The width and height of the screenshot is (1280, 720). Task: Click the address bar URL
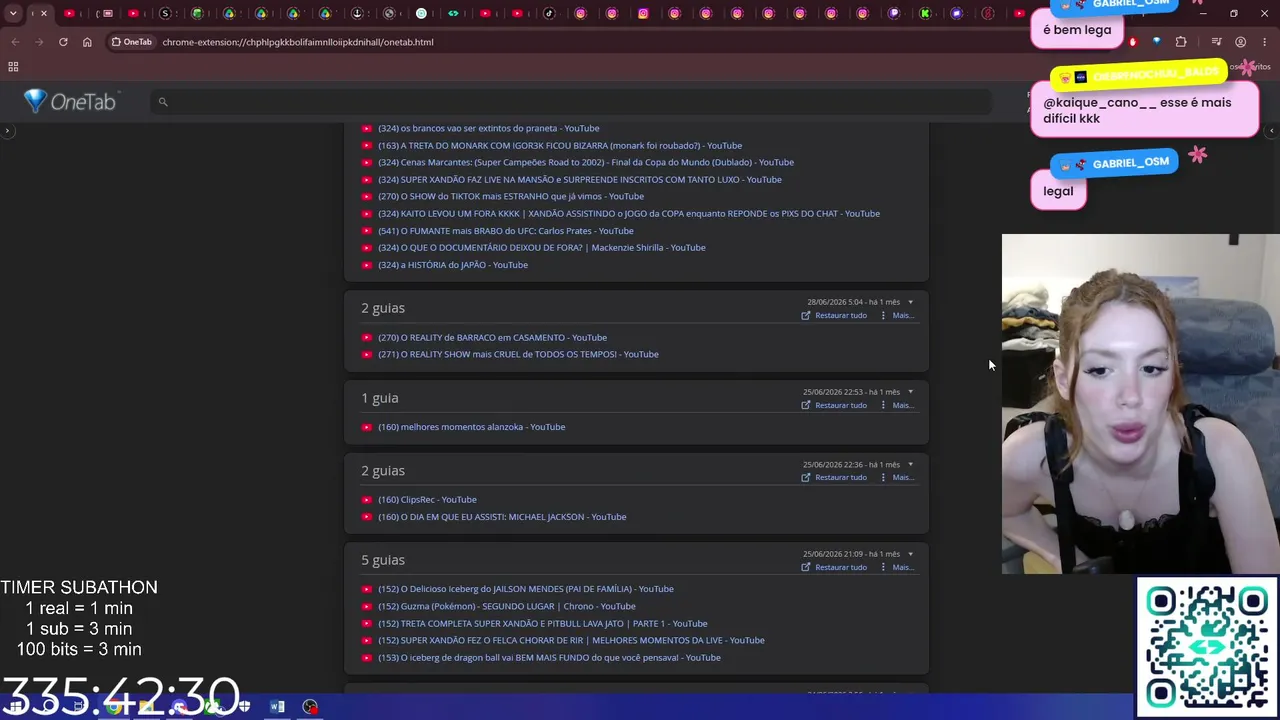click(x=298, y=42)
